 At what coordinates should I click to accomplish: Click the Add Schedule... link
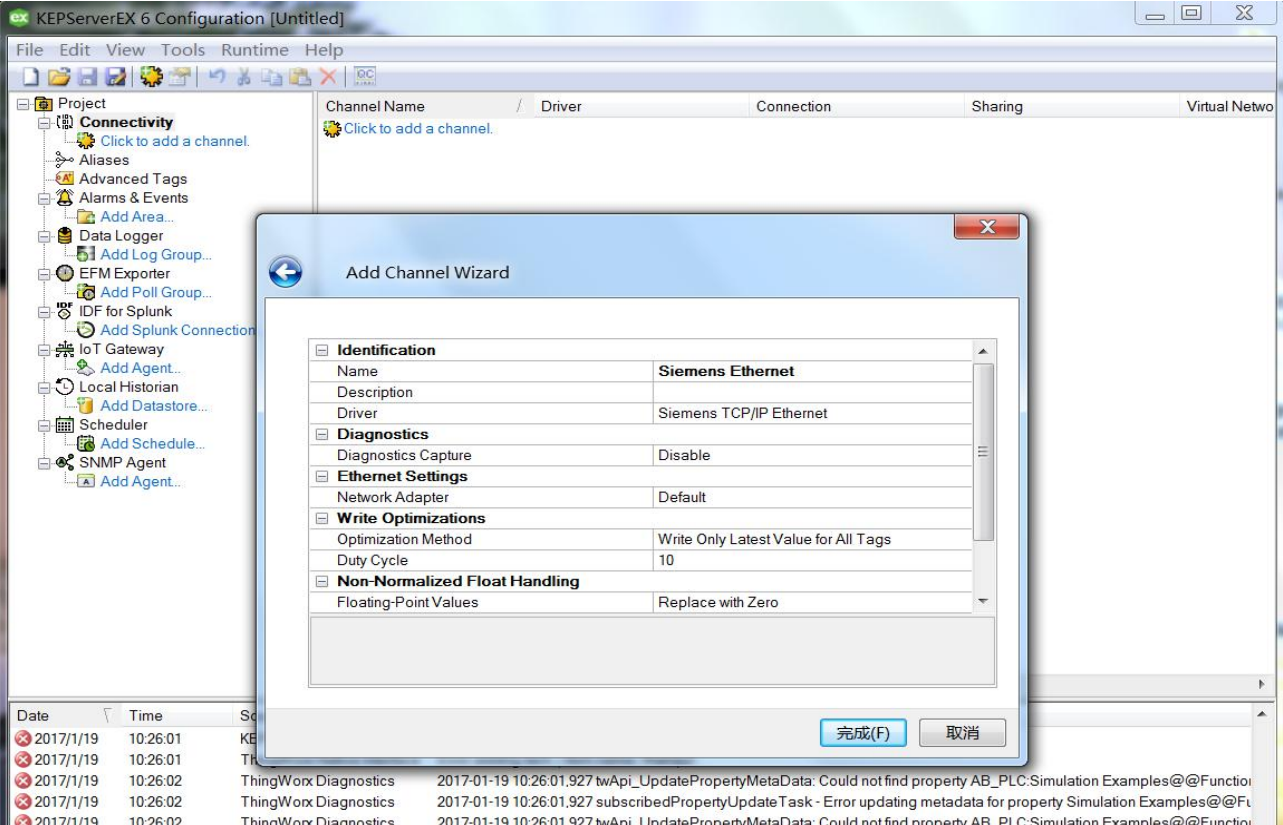click(152, 444)
